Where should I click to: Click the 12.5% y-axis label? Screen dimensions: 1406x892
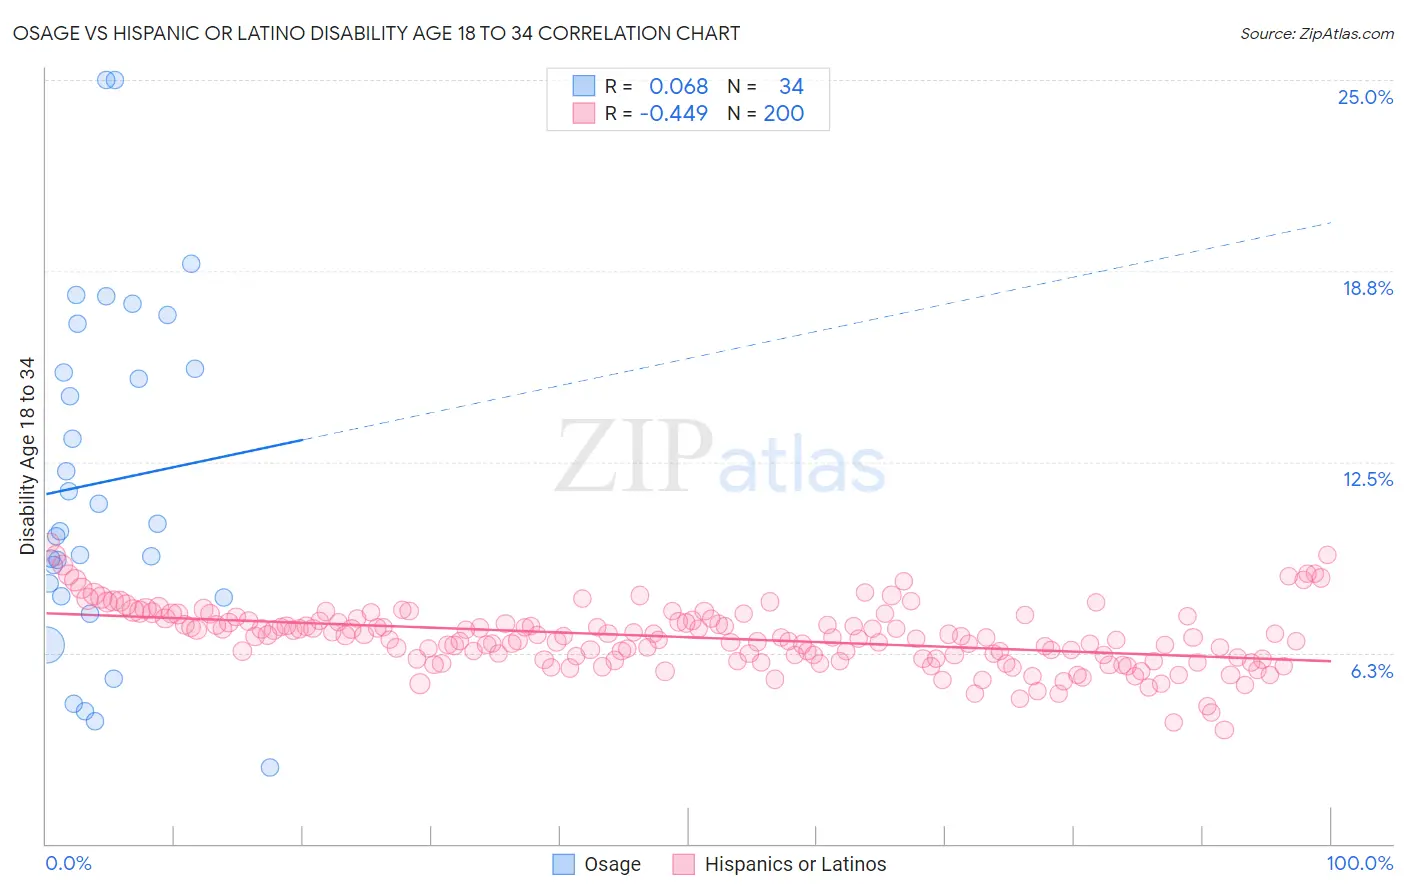tap(1367, 479)
